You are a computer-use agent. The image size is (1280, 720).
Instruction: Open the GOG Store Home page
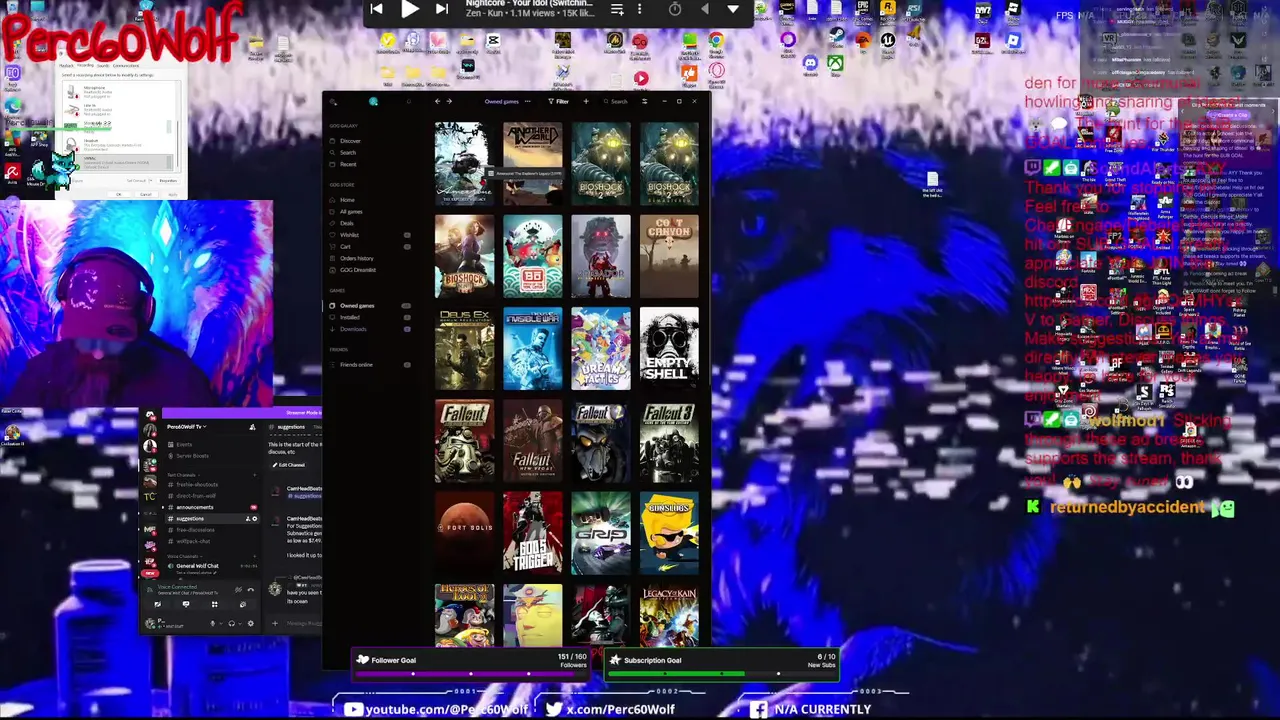341,200
